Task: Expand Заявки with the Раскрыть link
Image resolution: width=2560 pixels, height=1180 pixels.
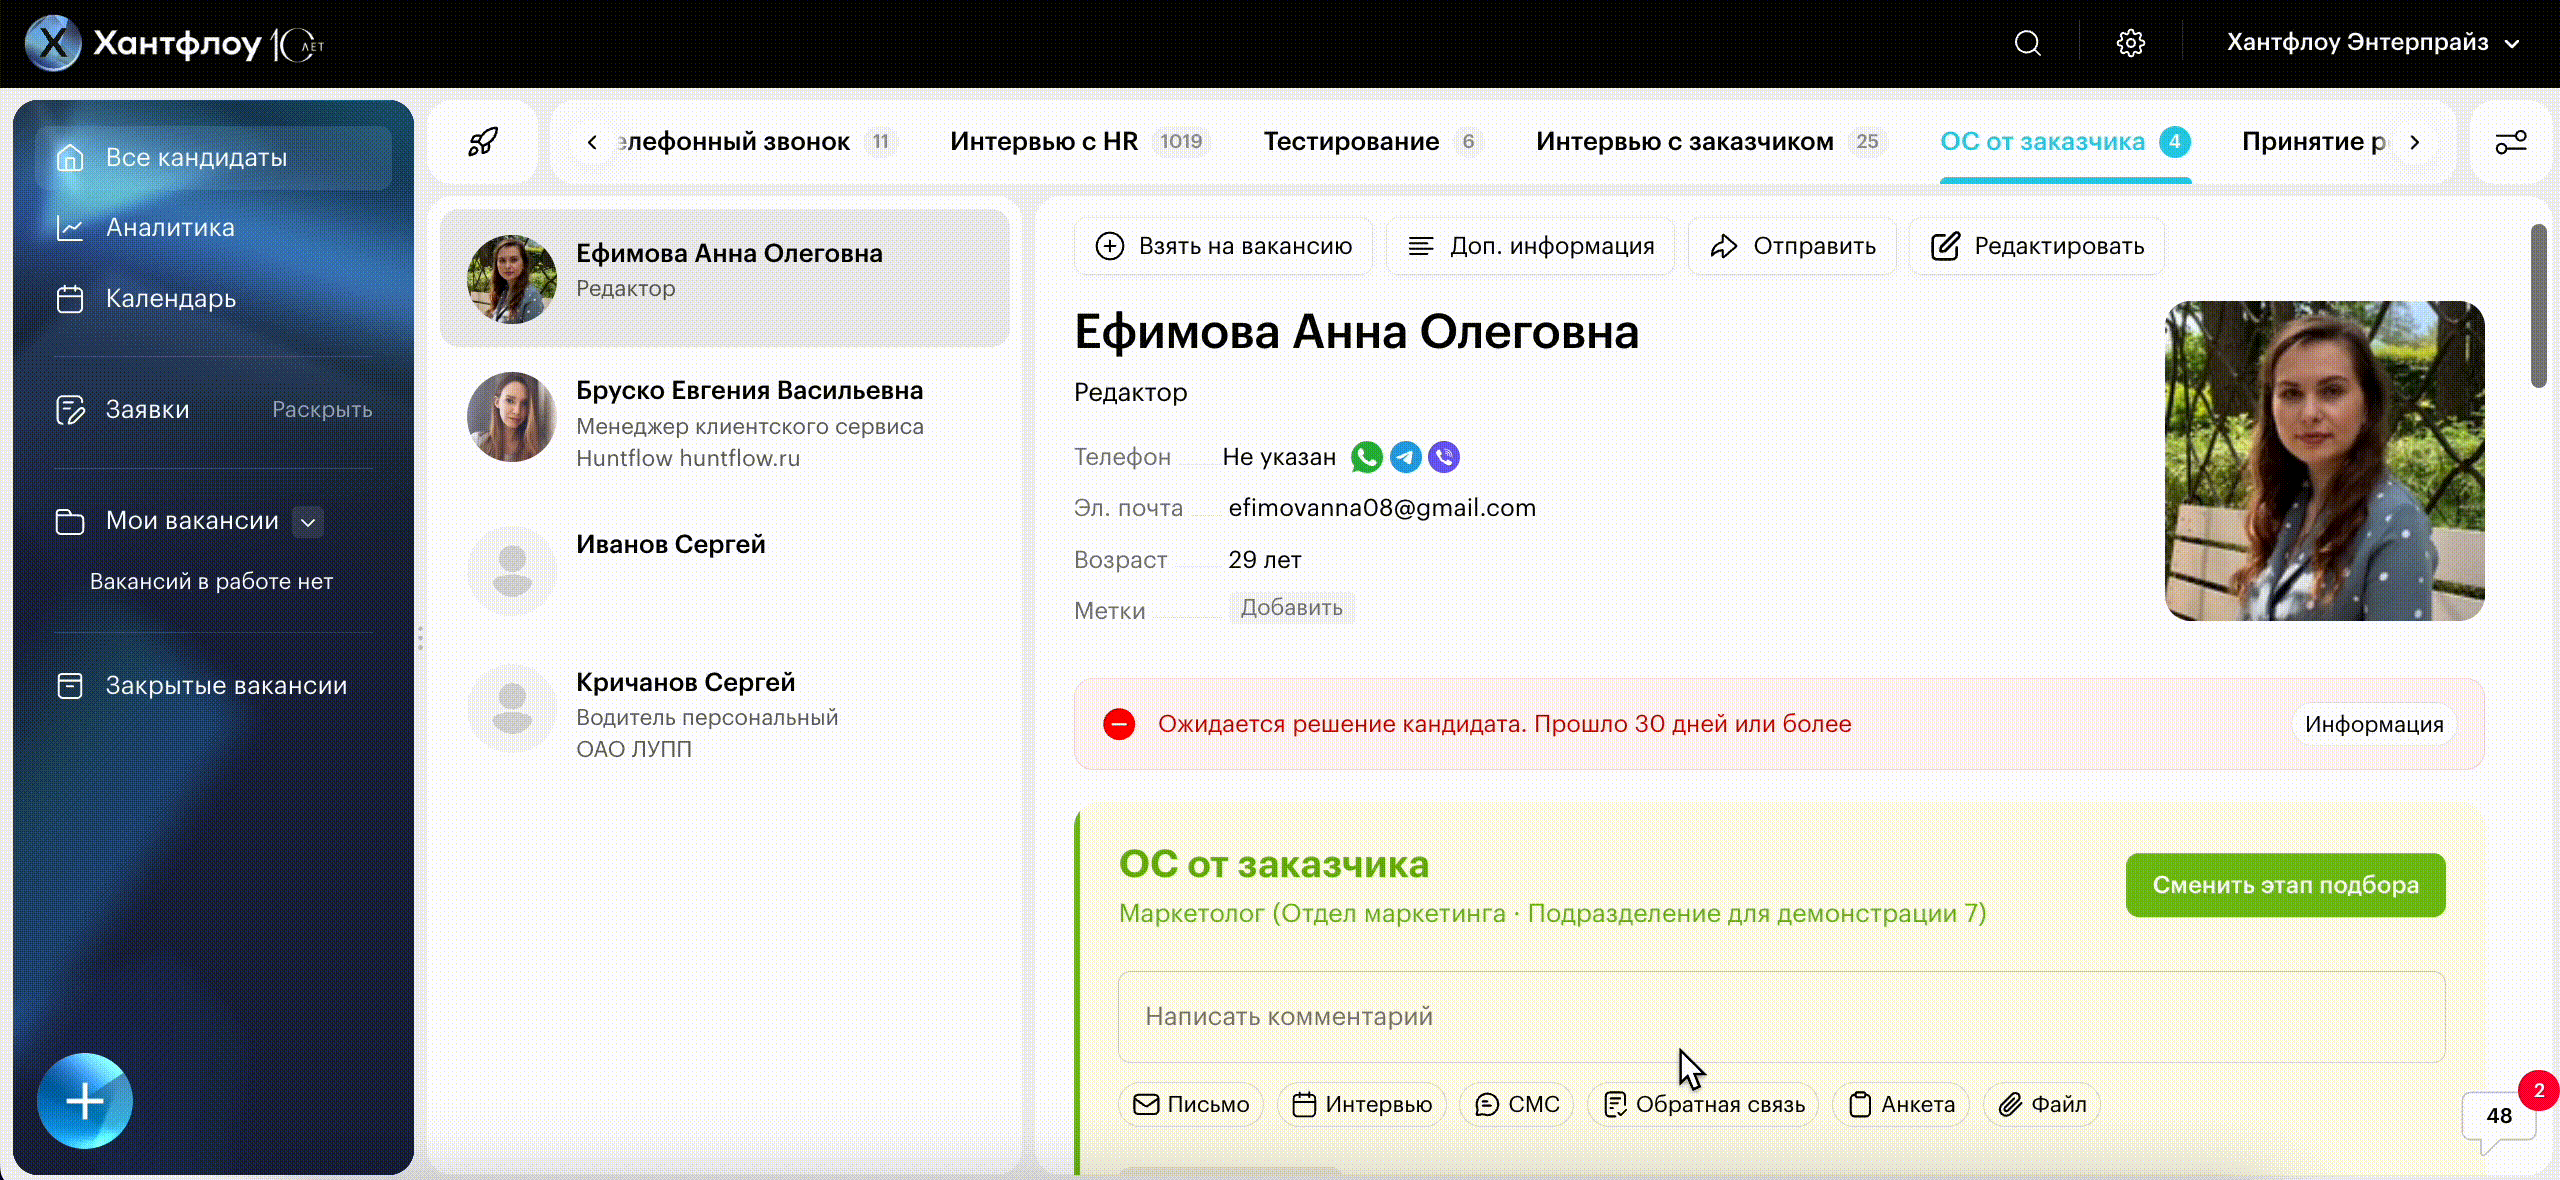Action: [x=321, y=409]
